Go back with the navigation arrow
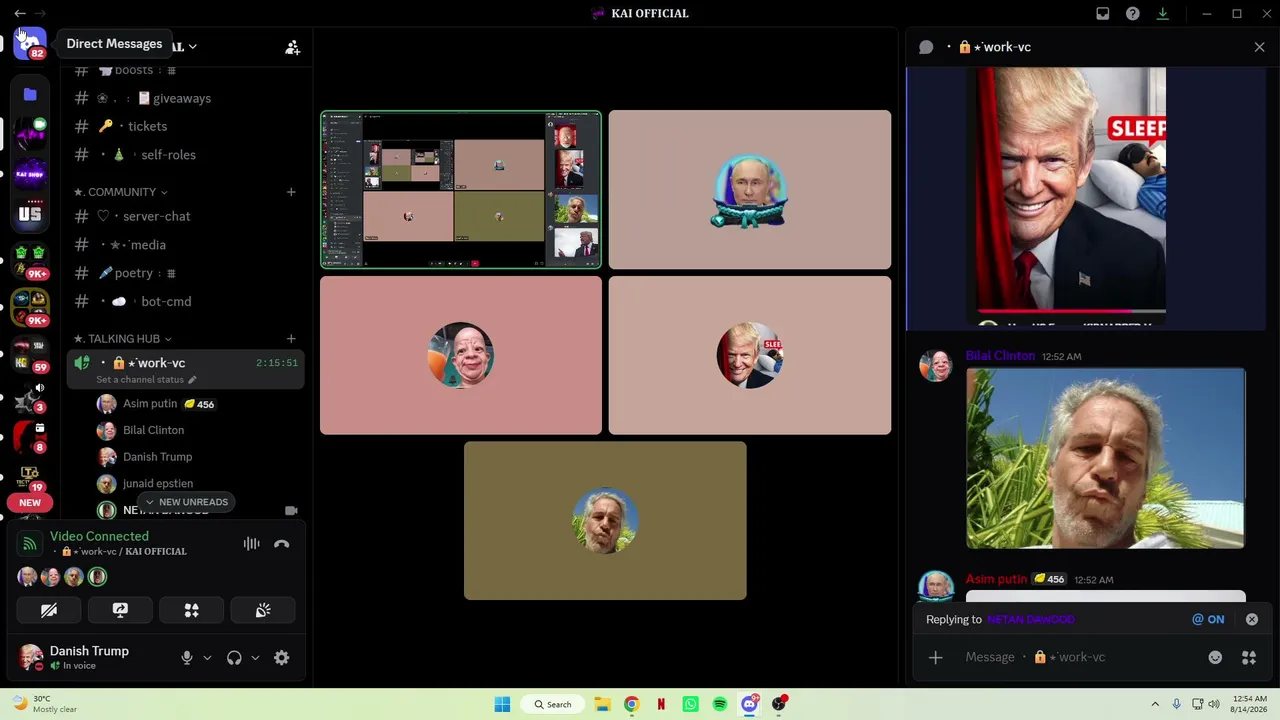1280x720 pixels. point(20,13)
